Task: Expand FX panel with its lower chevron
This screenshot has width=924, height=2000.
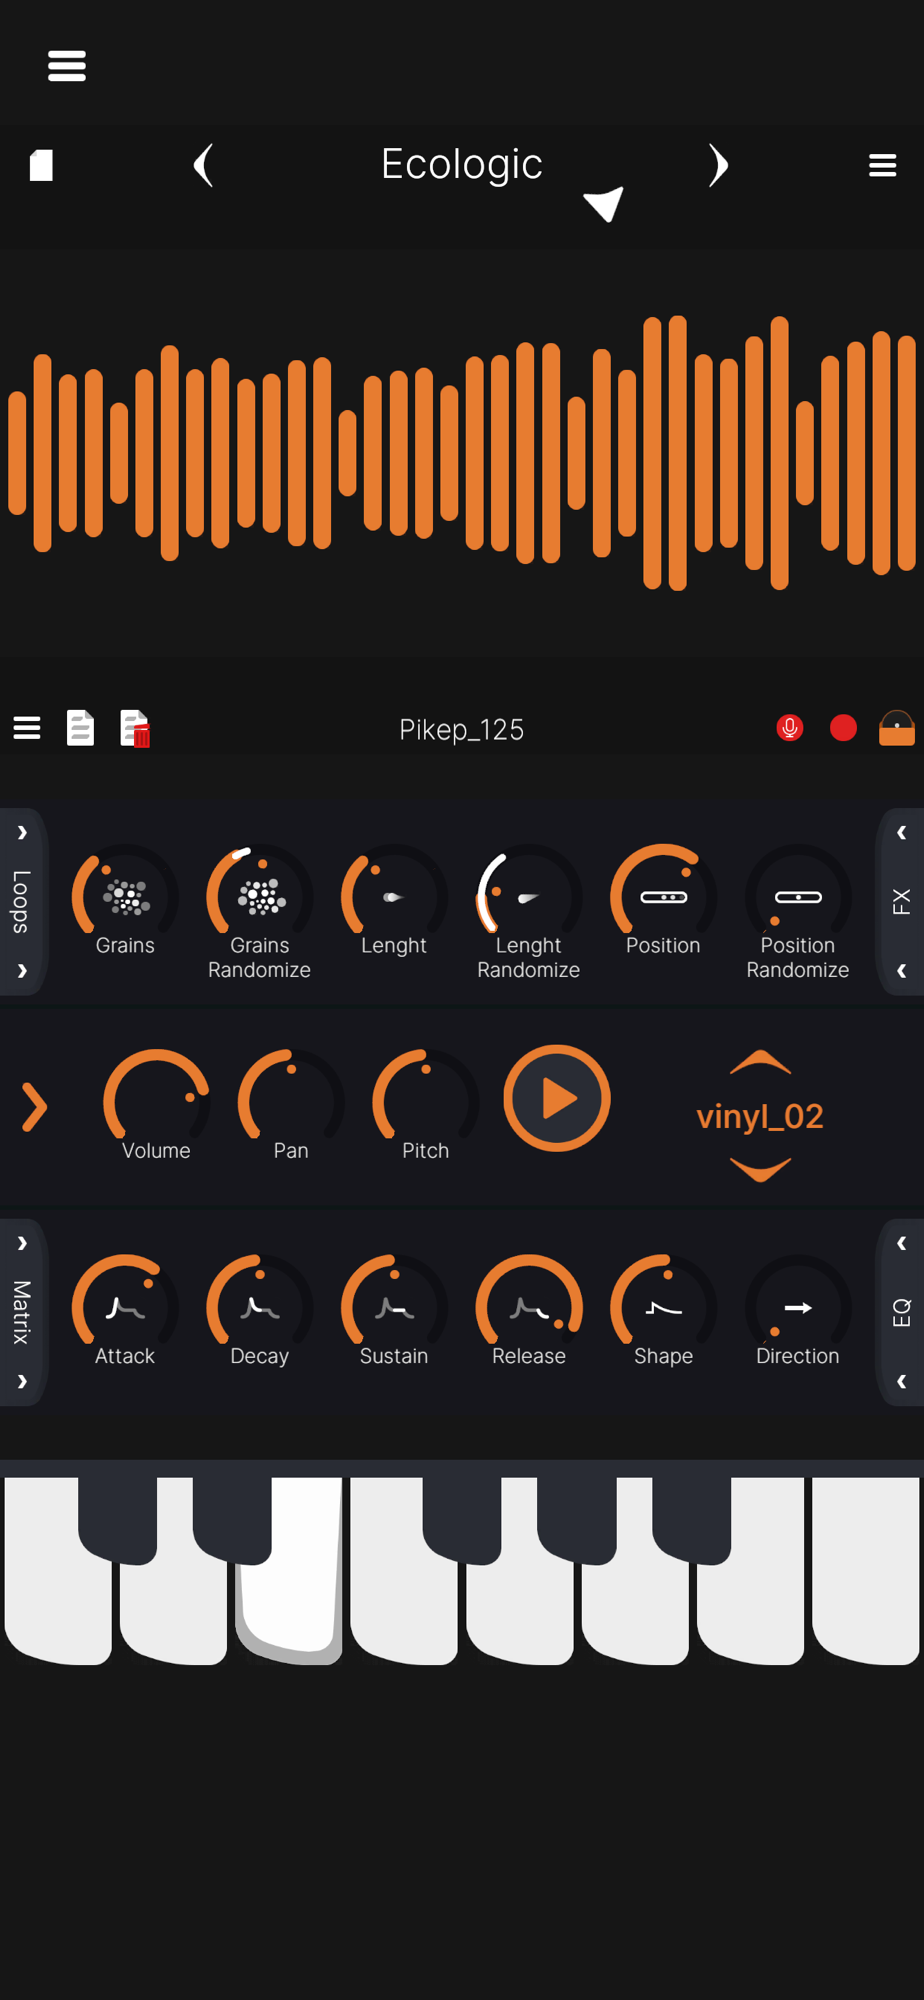Action: (x=901, y=971)
